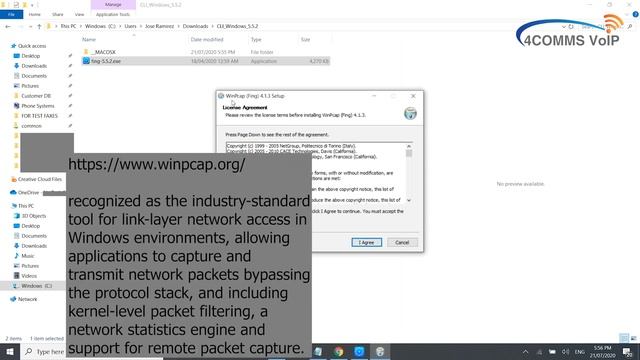
Task: Open 3D Objects under This PC
Action: (x=33, y=216)
